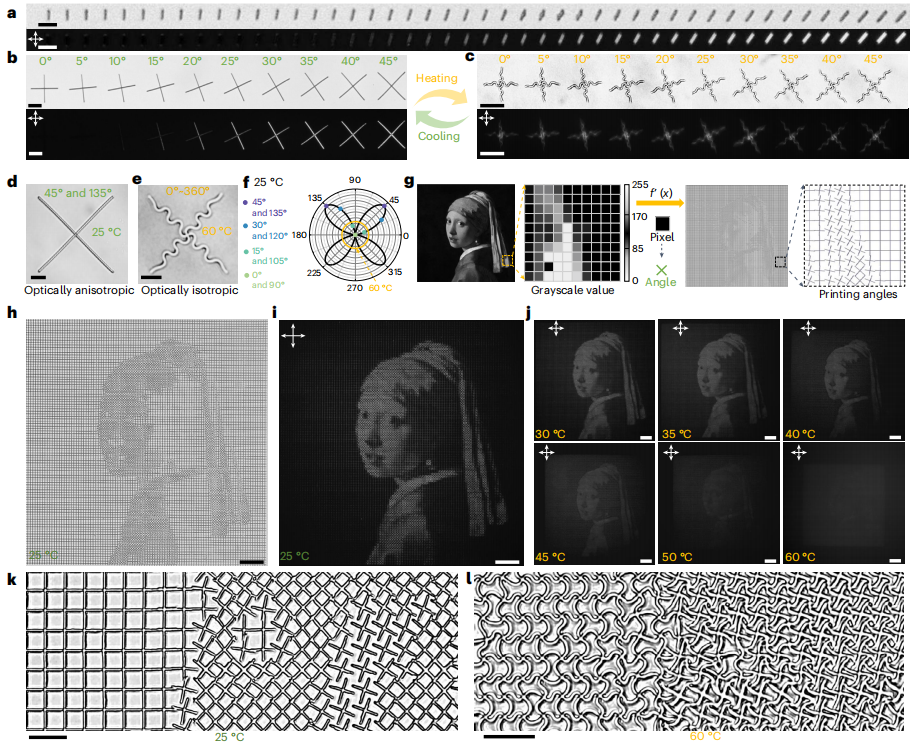Click crossed-polarizer icon in the 60 °C image
The image size is (913, 746).
click(799, 452)
